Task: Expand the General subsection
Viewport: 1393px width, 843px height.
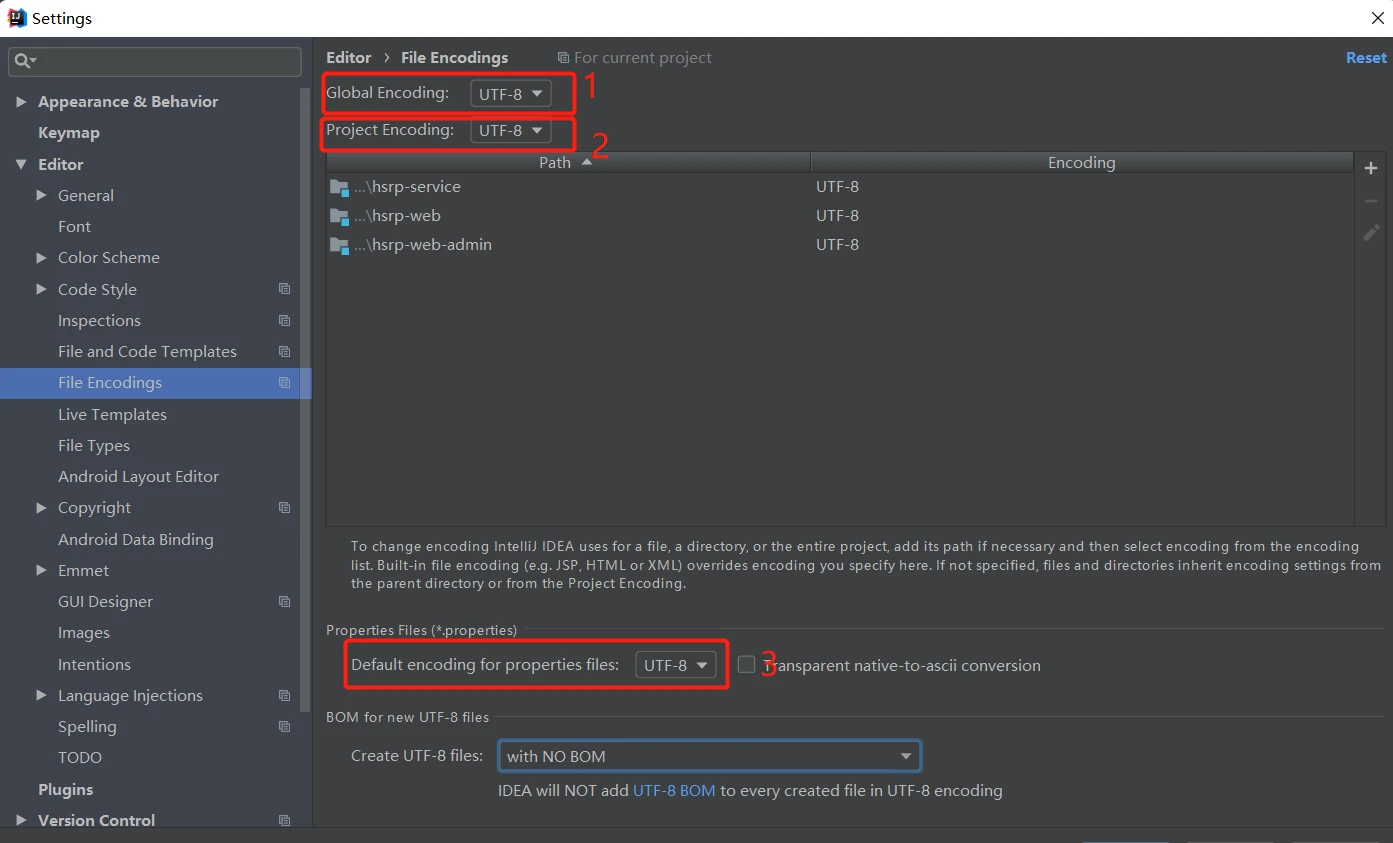Action: [41, 195]
